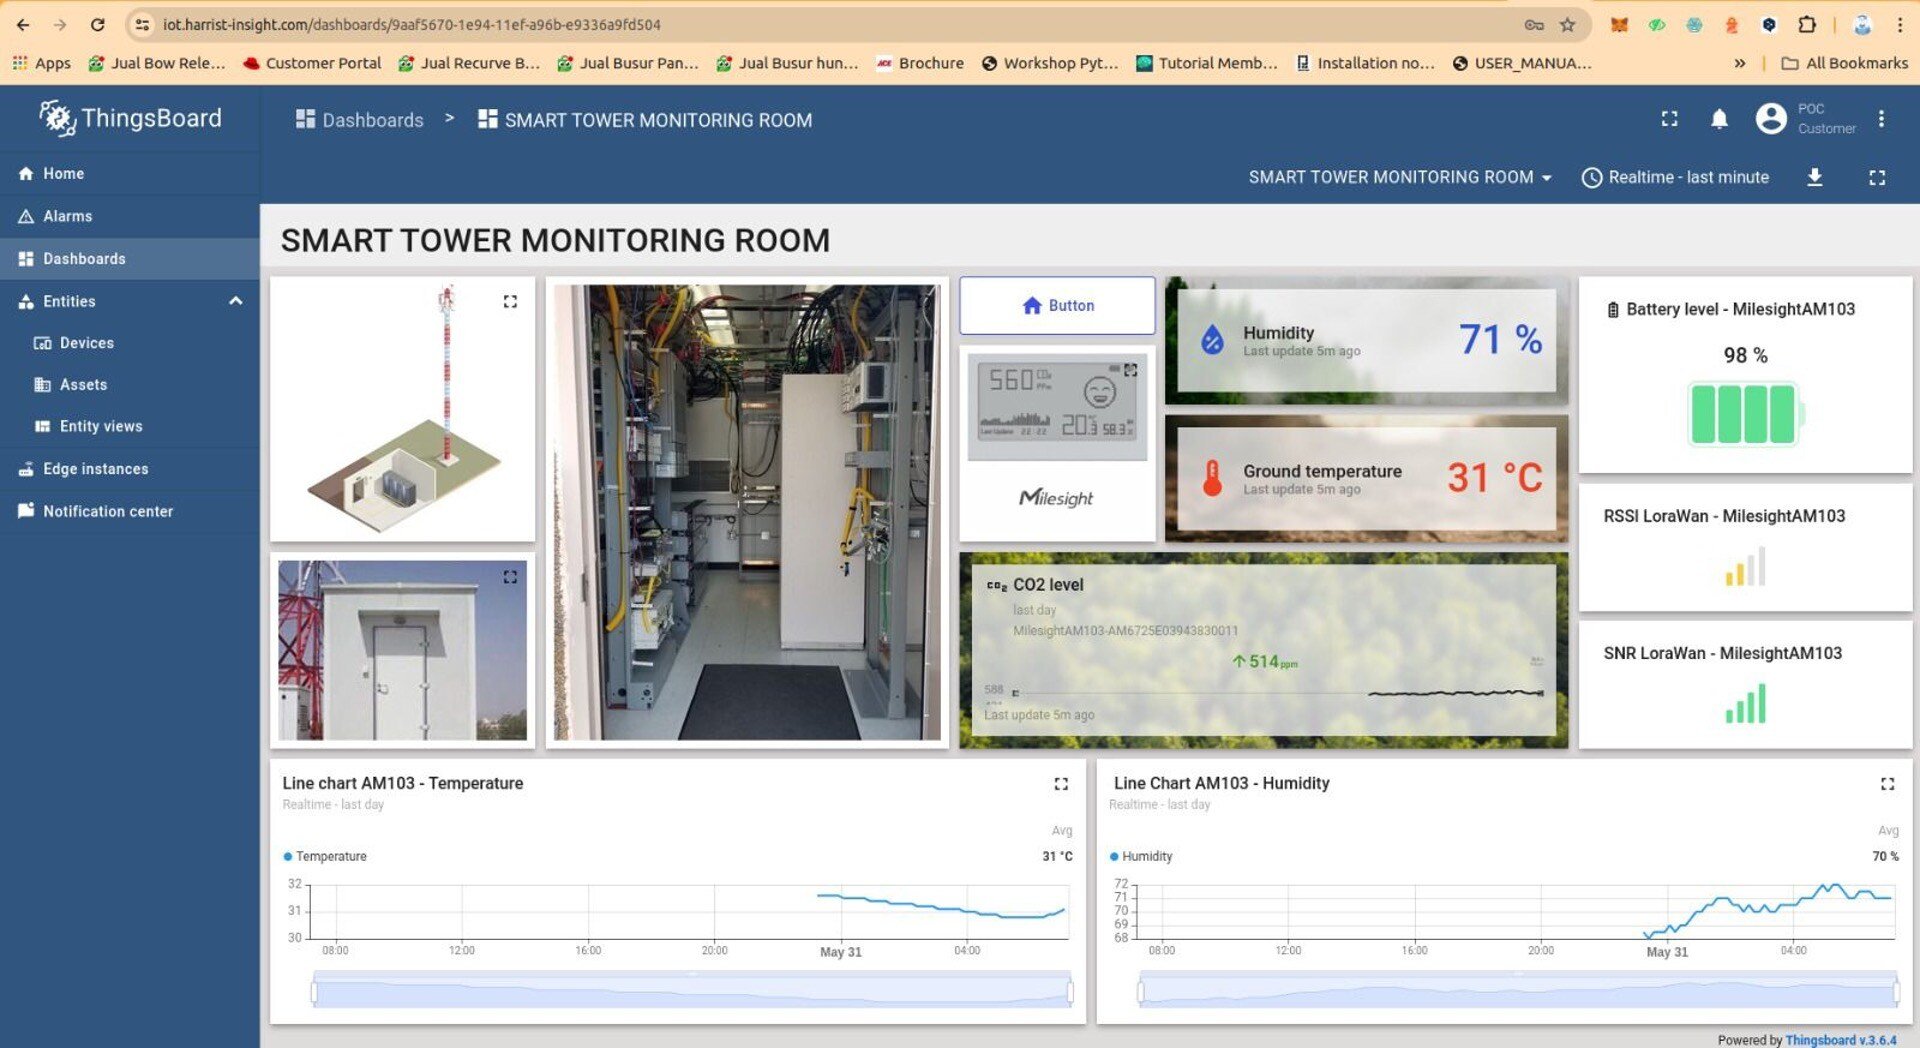The height and width of the screenshot is (1048, 1920).
Task: Open the notifications bell
Action: tap(1719, 119)
